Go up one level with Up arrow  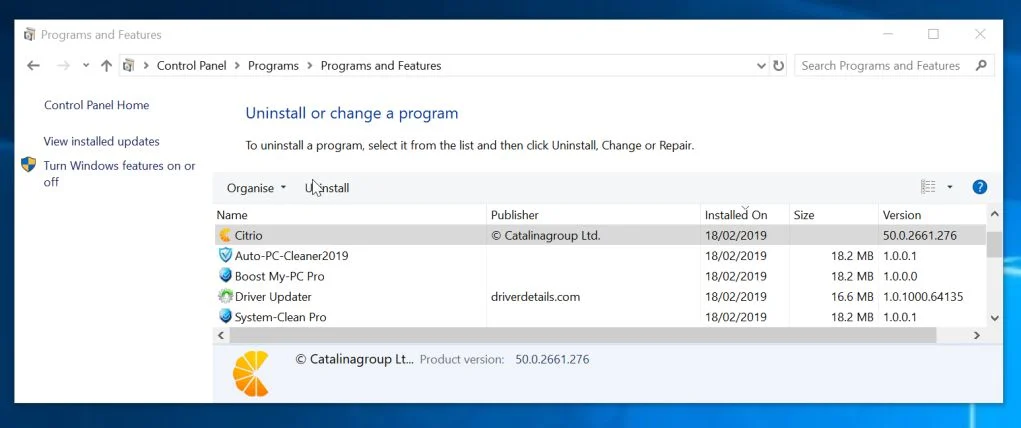coord(107,66)
